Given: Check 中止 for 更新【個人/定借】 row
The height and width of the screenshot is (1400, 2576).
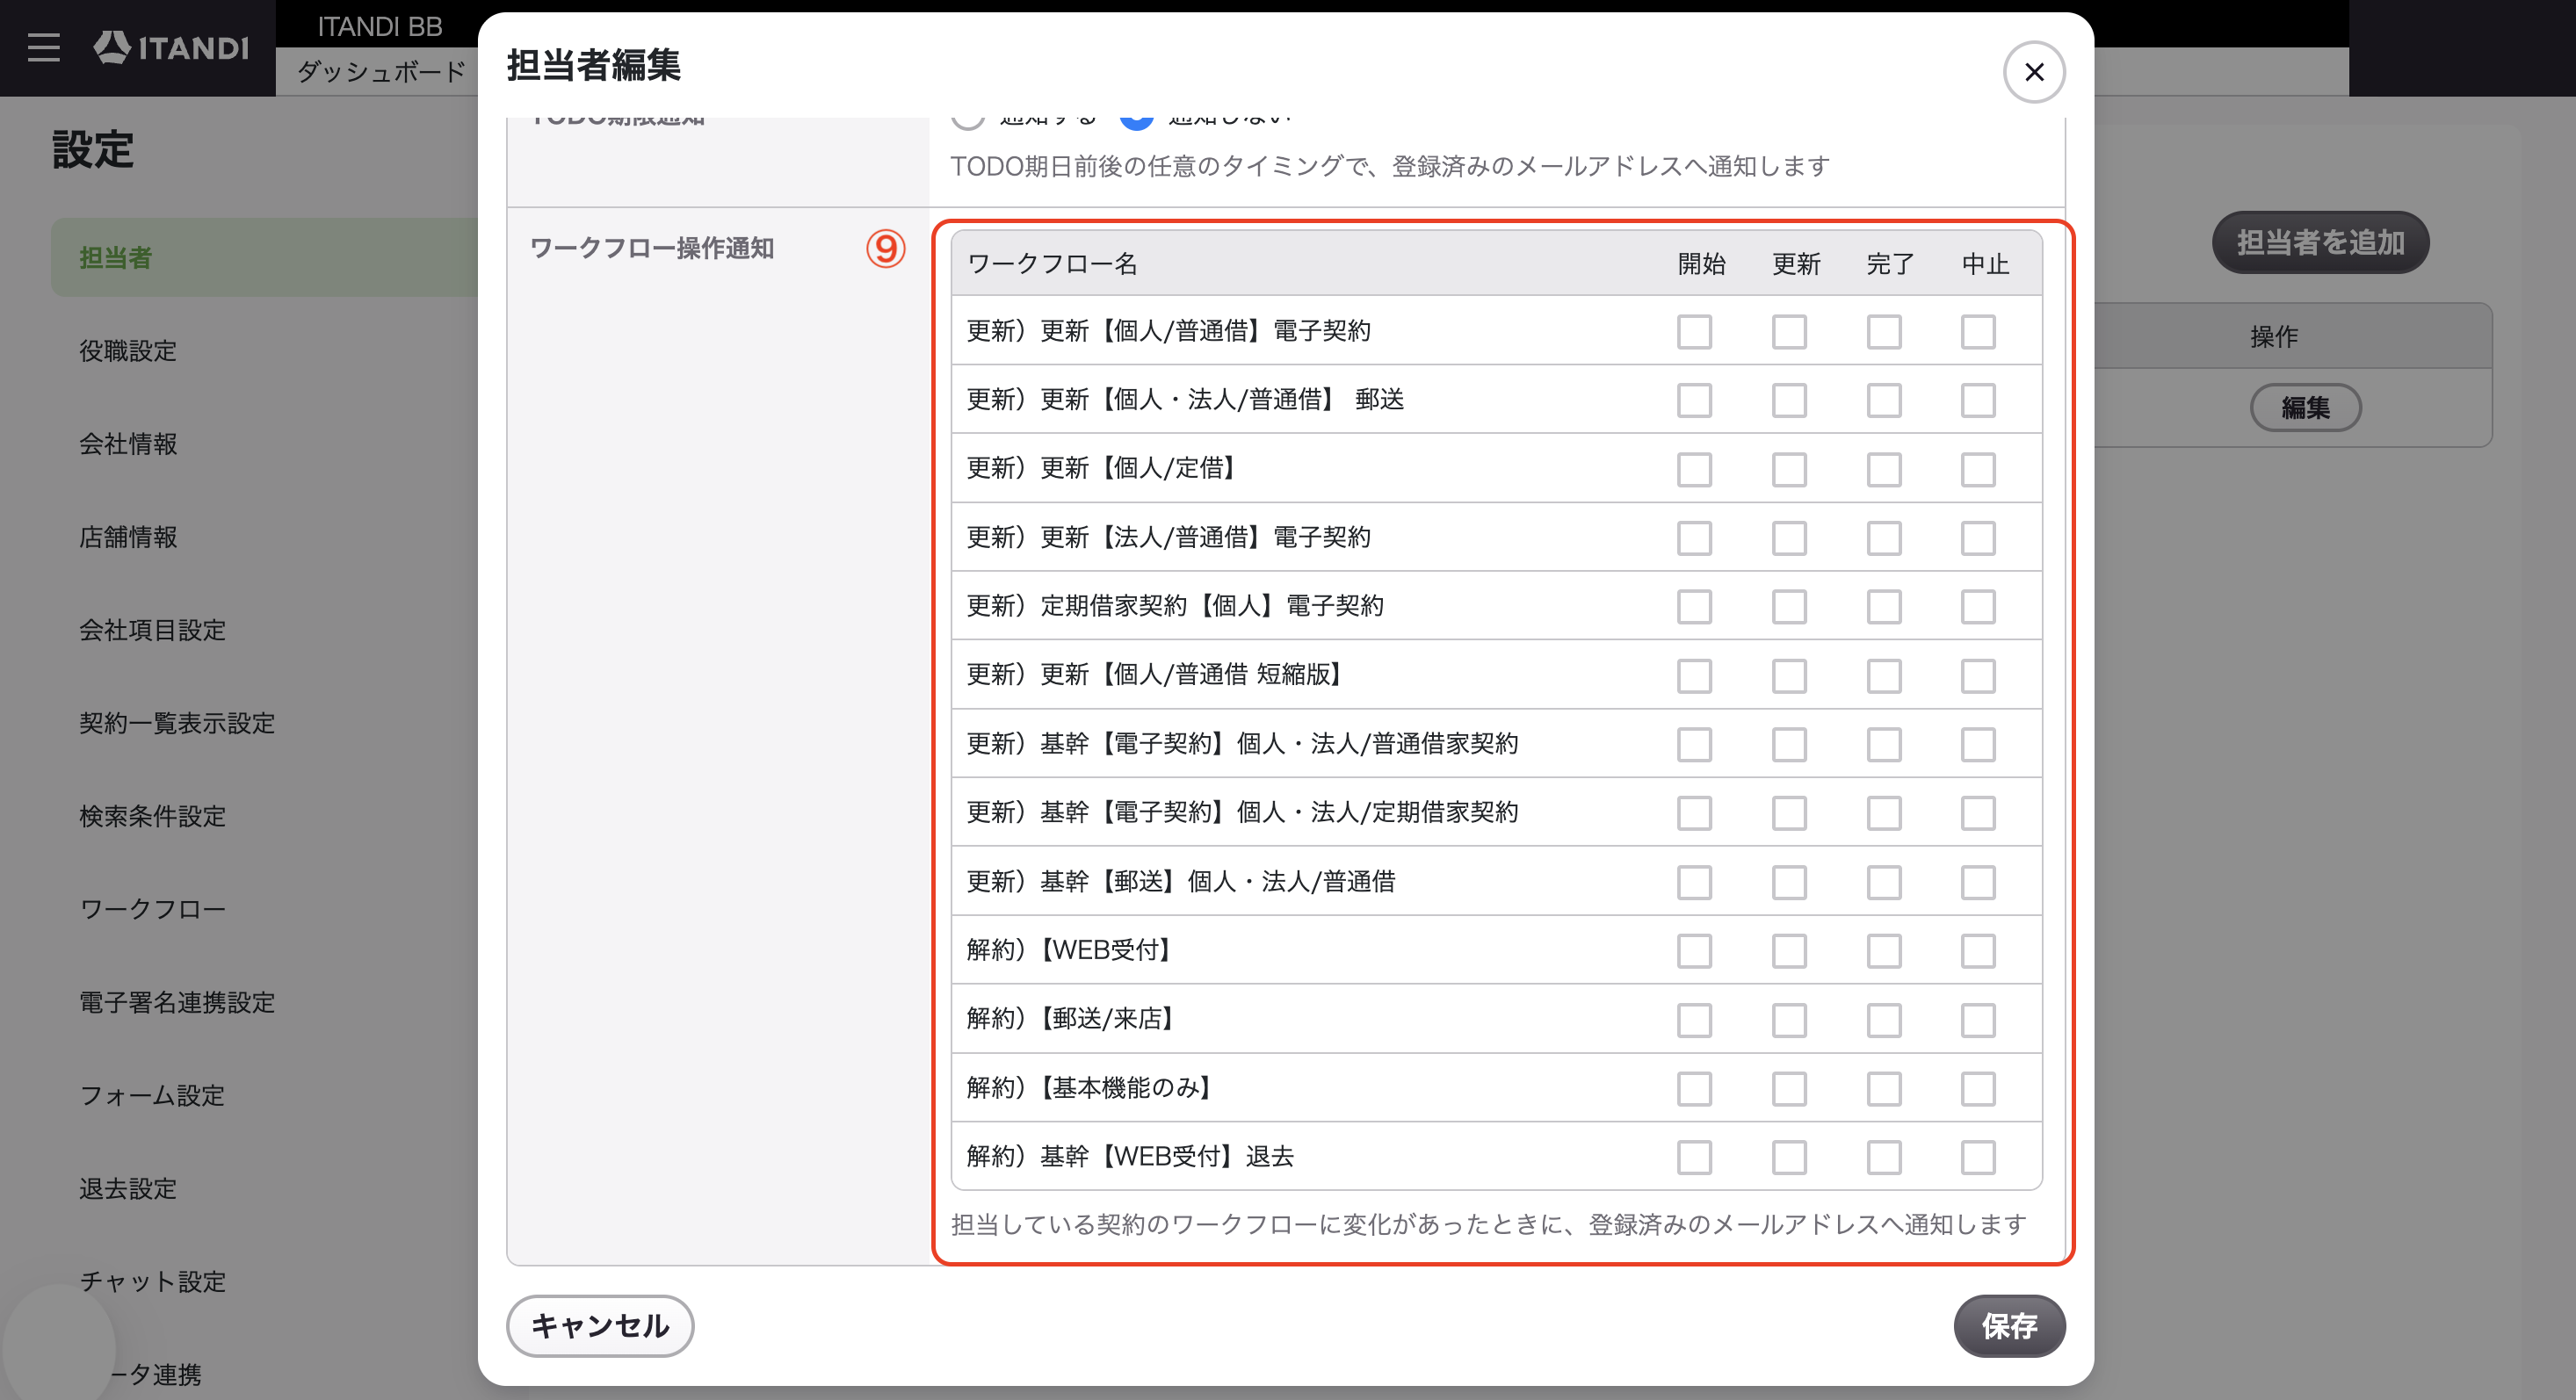Looking at the screenshot, I should (1978, 469).
